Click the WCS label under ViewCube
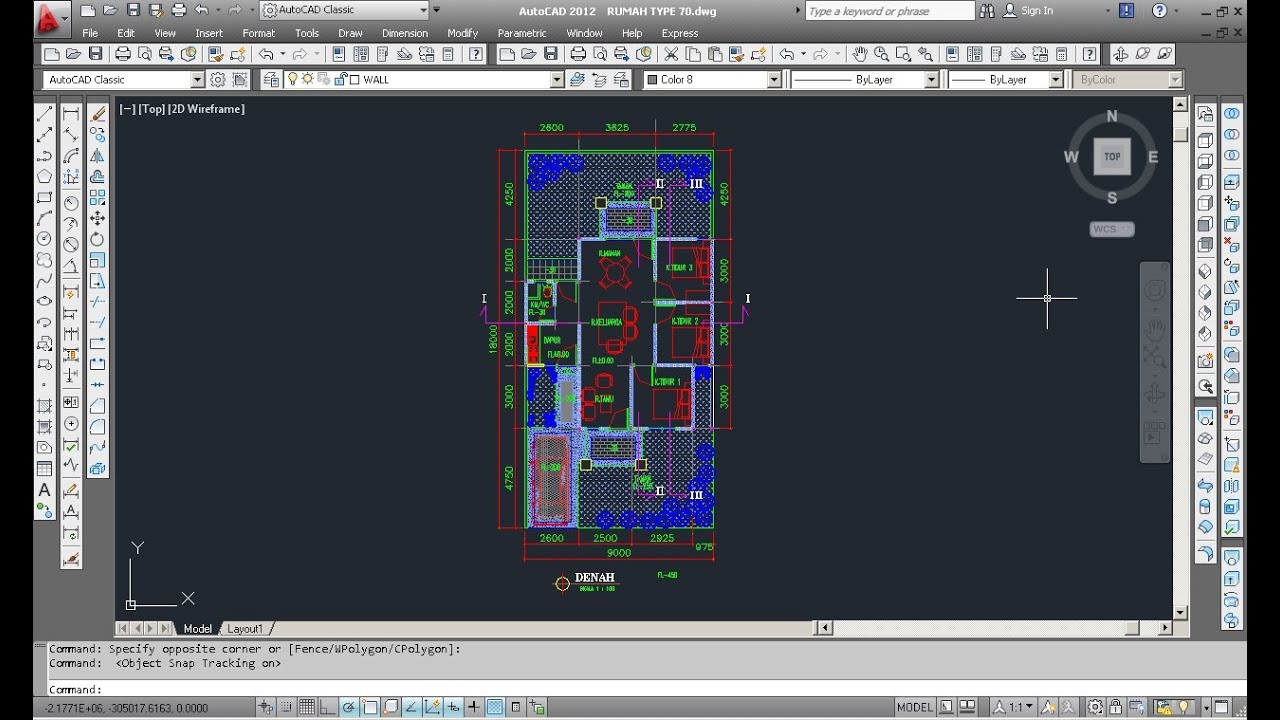 [x=1111, y=229]
